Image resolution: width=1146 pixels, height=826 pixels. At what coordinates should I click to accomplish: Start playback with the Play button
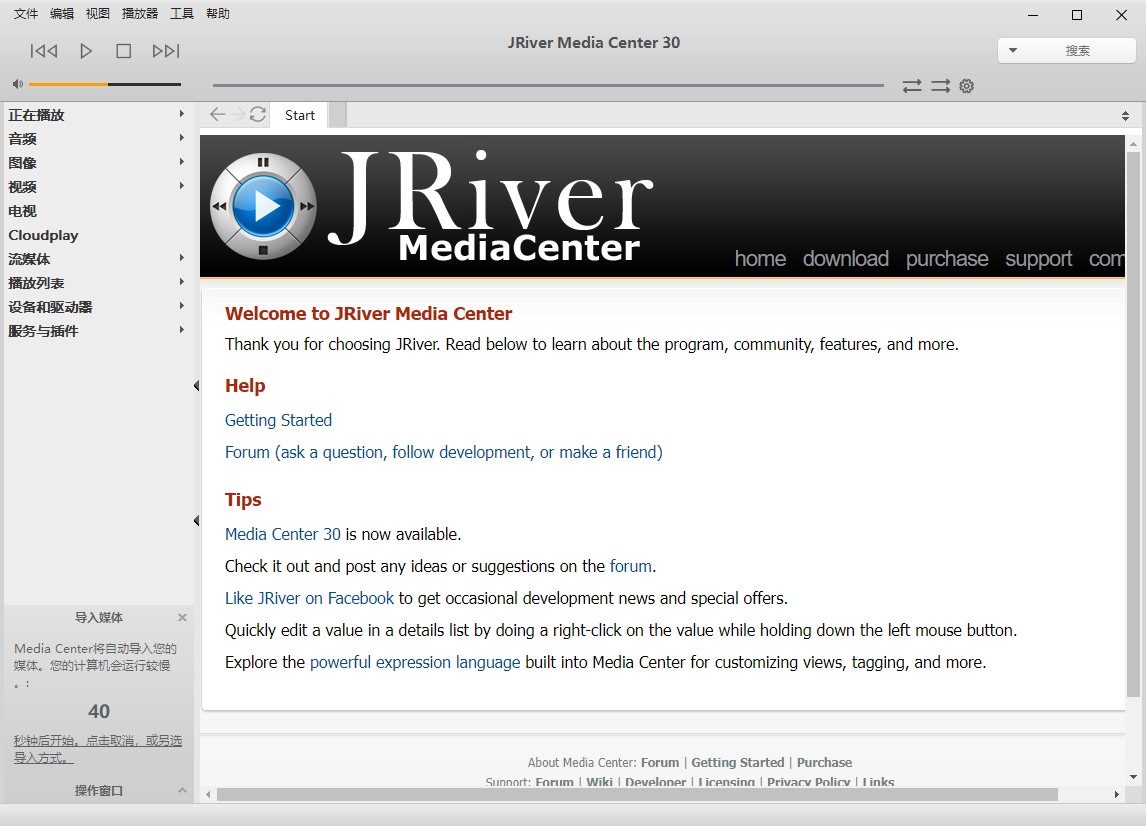point(86,51)
